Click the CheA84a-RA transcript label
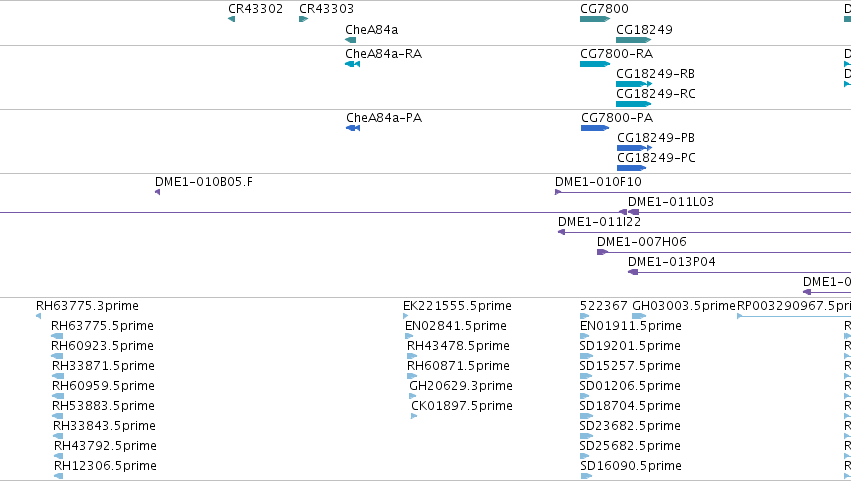The height and width of the screenshot is (481, 851). click(x=383, y=54)
